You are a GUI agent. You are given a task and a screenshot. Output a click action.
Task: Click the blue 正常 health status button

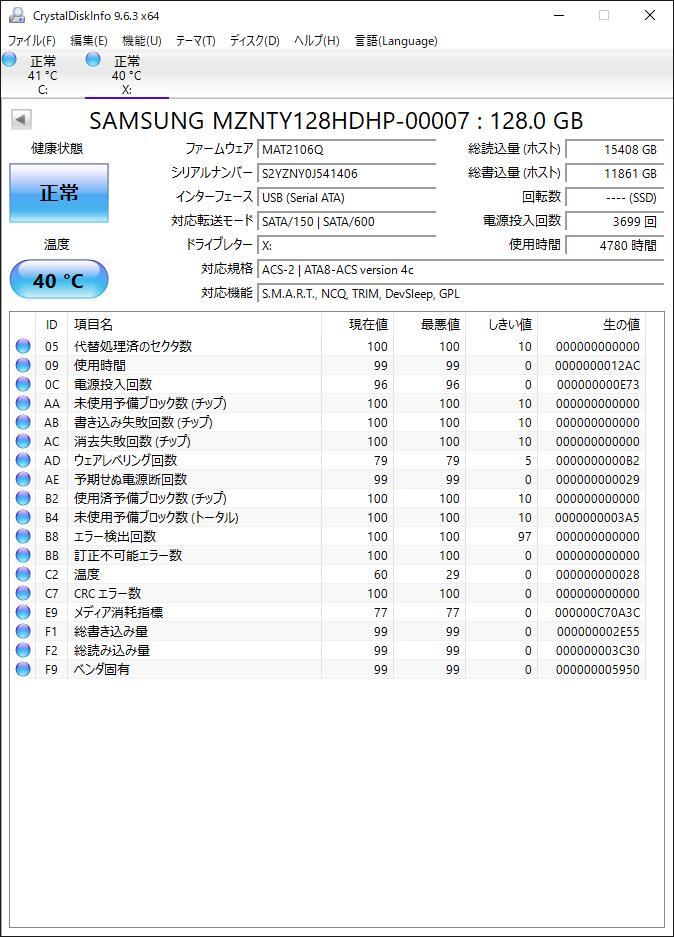(x=59, y=193)
